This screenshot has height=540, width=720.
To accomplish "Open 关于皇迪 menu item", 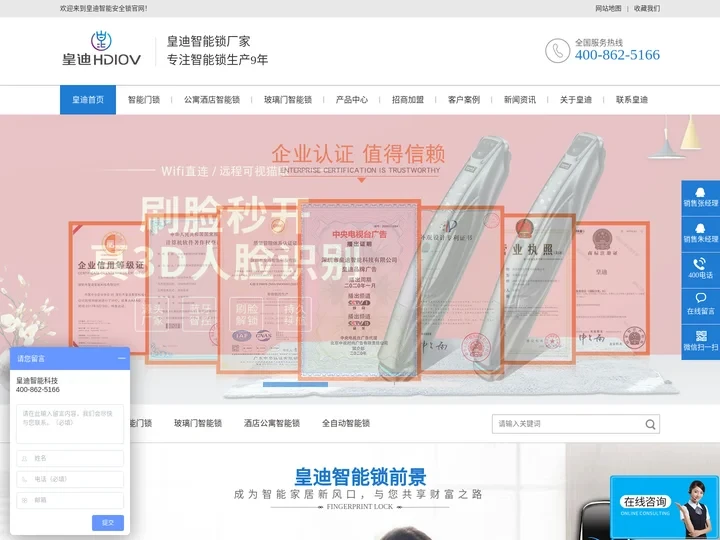I will pos(576,100).
